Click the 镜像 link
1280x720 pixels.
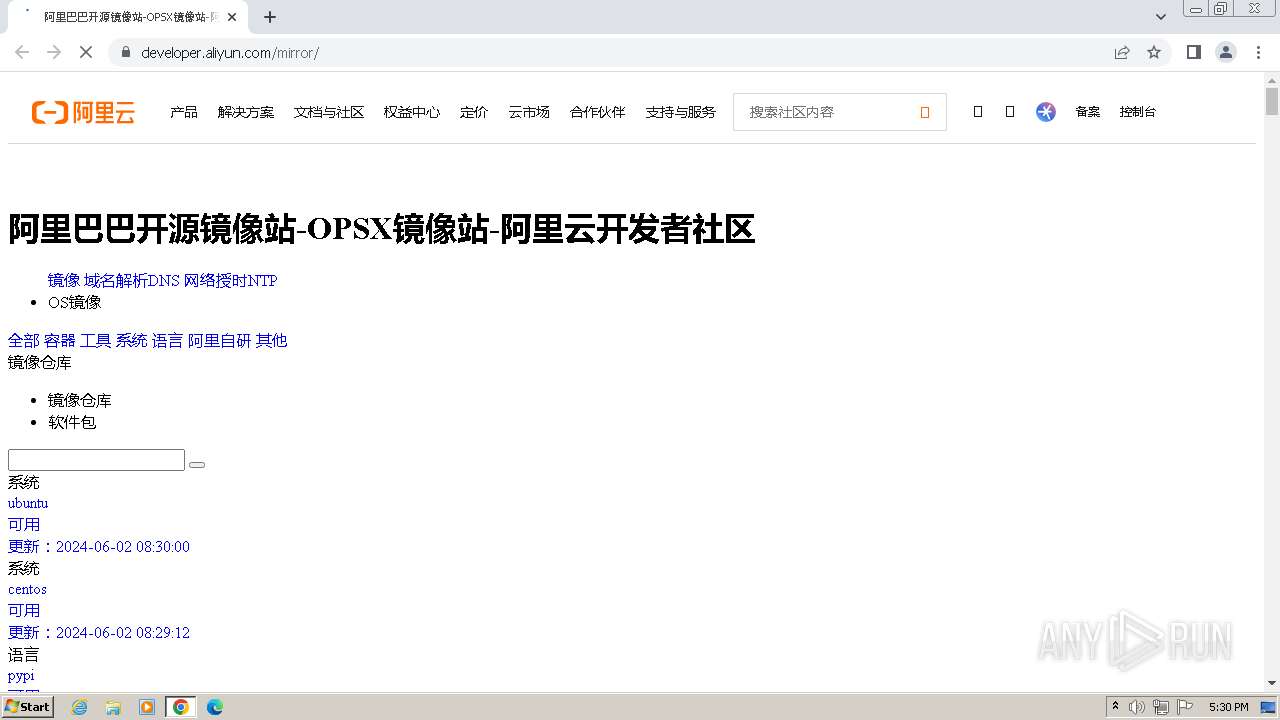click(x=64, y=281)
